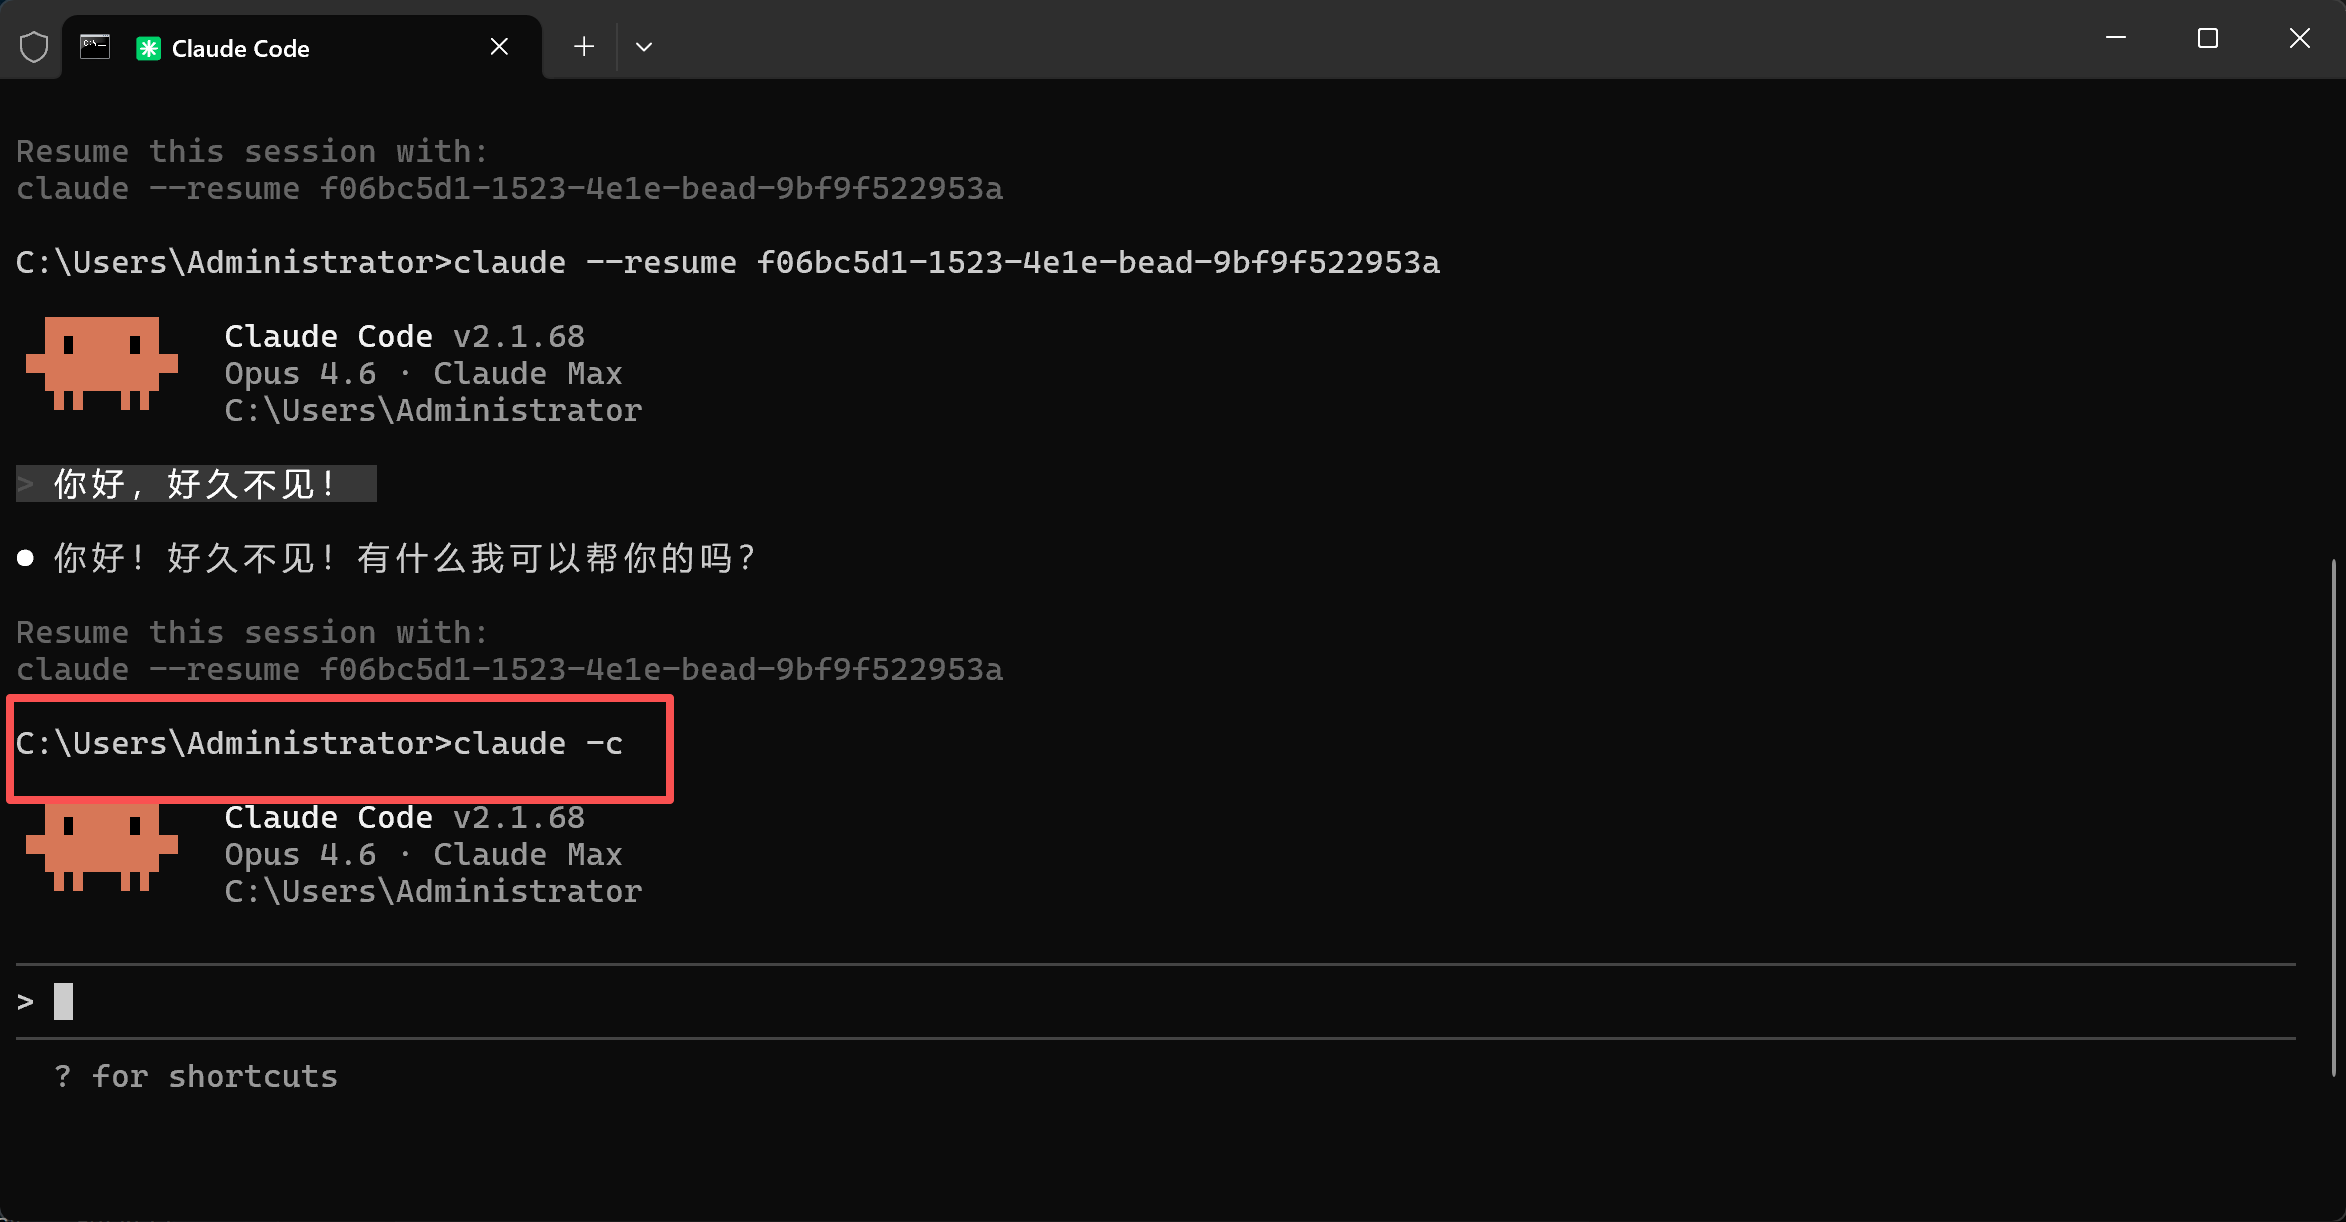Image resolution: width=2346 pixels, height=1222 pixels.
Task: Click the "claude -c" command in red box
Action: [x=538, y=743]
